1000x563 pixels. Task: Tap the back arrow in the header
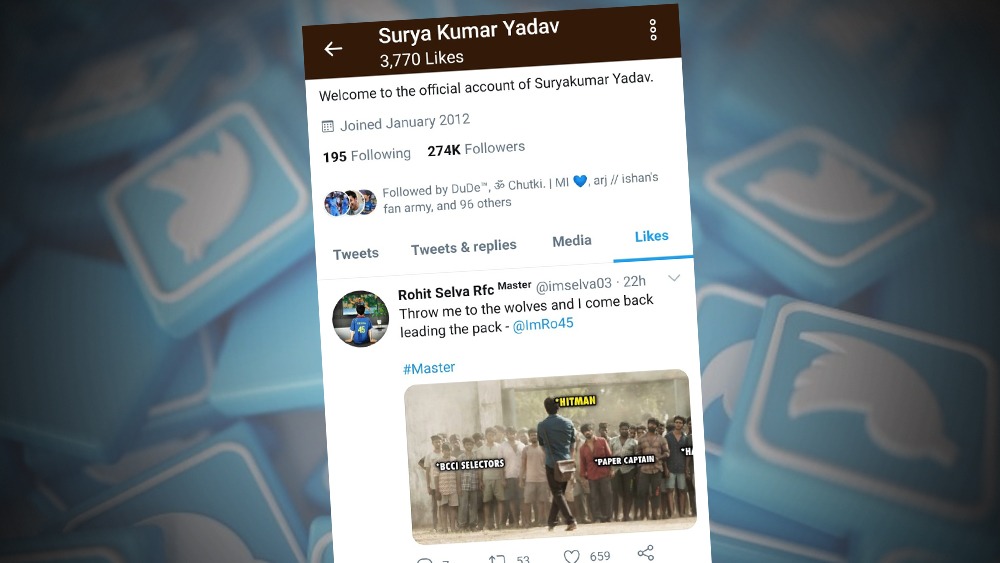pyautogui.click(x=333, y=48)
